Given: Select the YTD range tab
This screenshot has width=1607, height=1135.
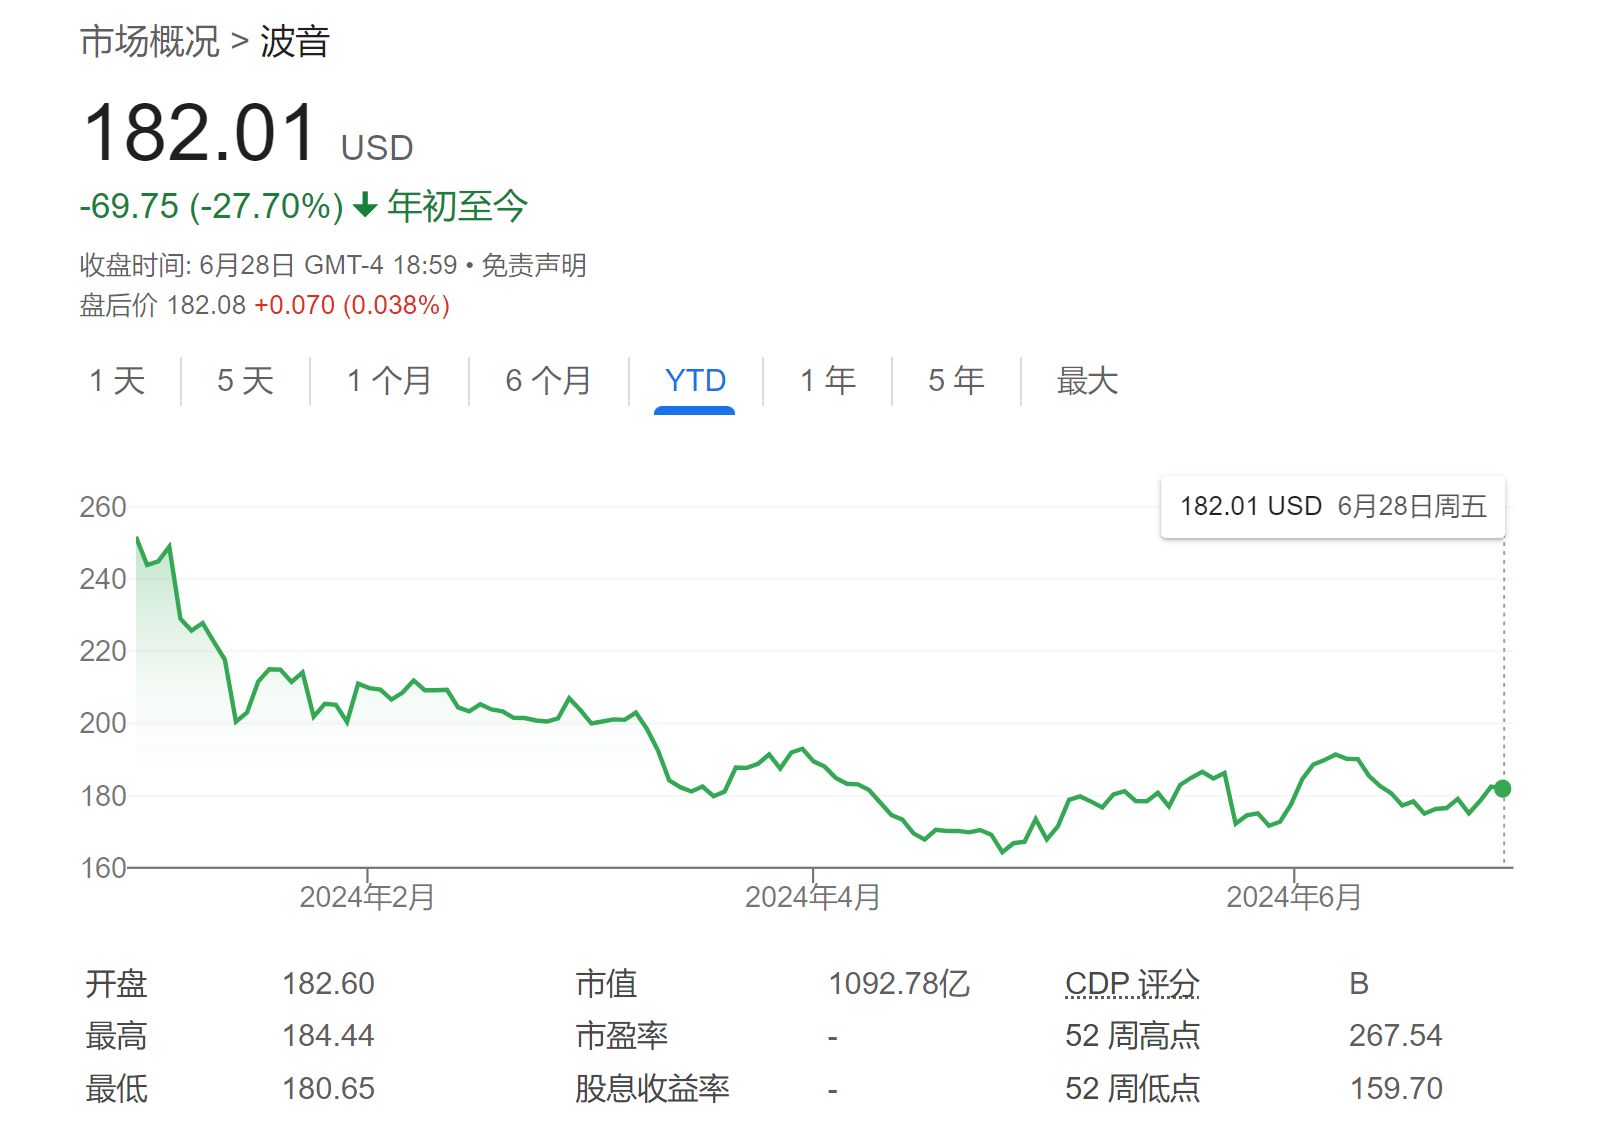Looking at the screenshot, I should 695,381.
